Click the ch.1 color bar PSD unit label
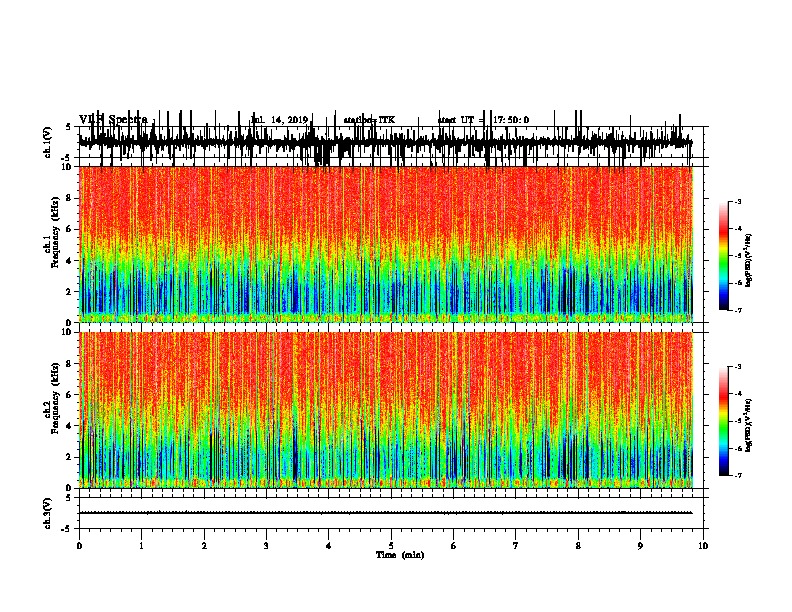The height and width of the screenshot is (612, 792). (749, 260)
